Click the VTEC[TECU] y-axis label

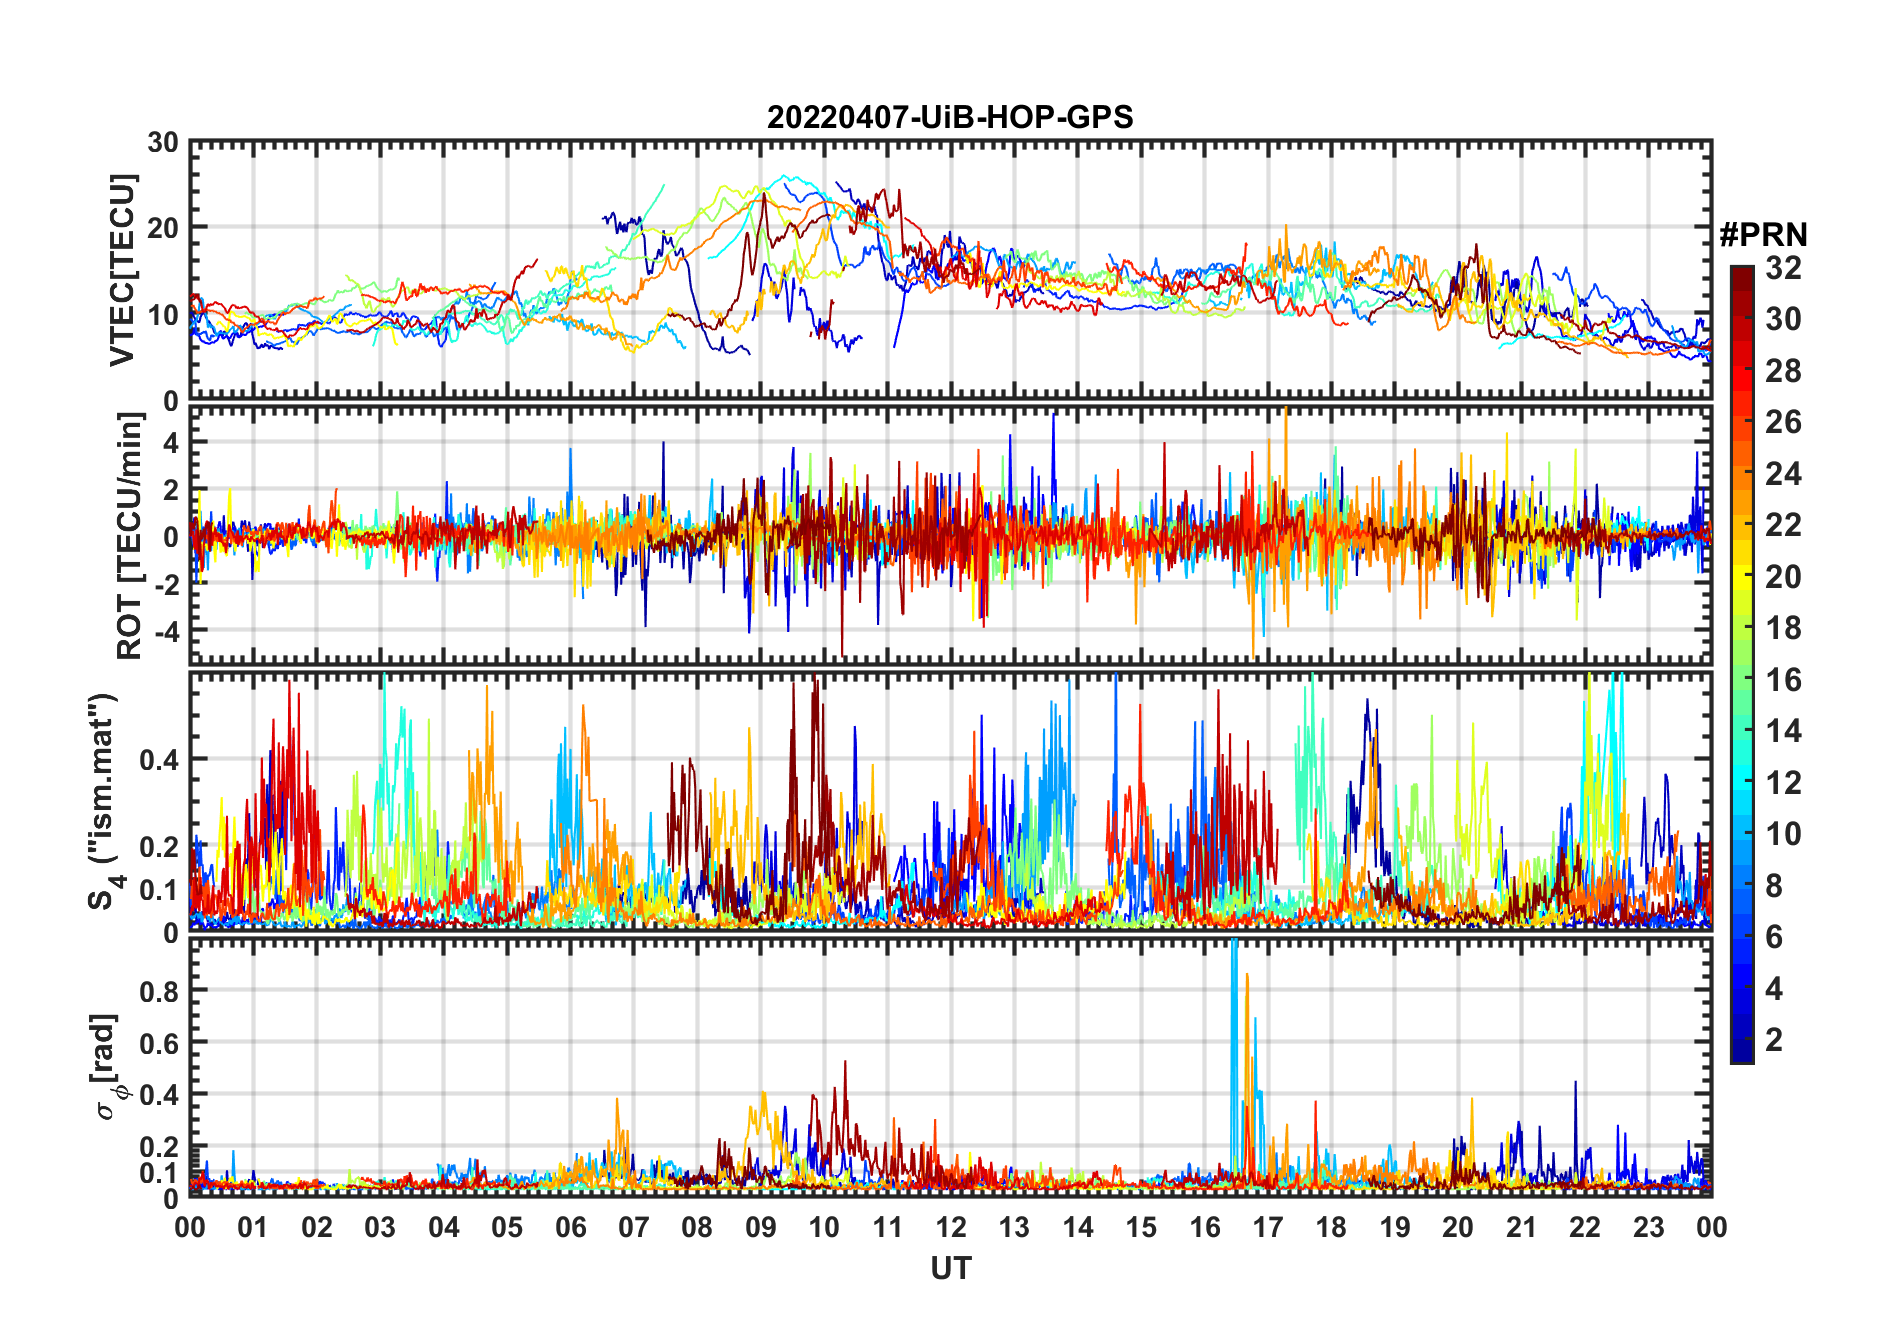pos(122,270)
